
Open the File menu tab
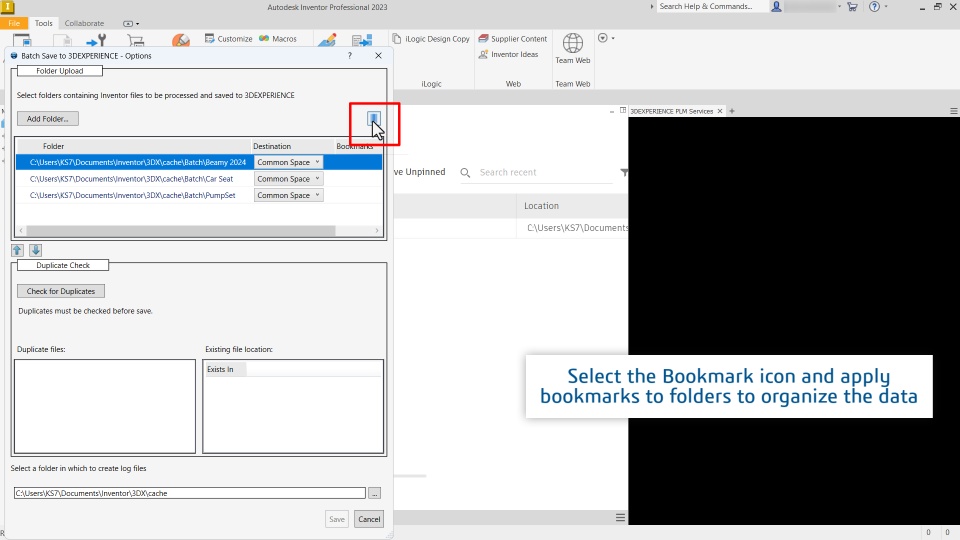coord(13,23)
